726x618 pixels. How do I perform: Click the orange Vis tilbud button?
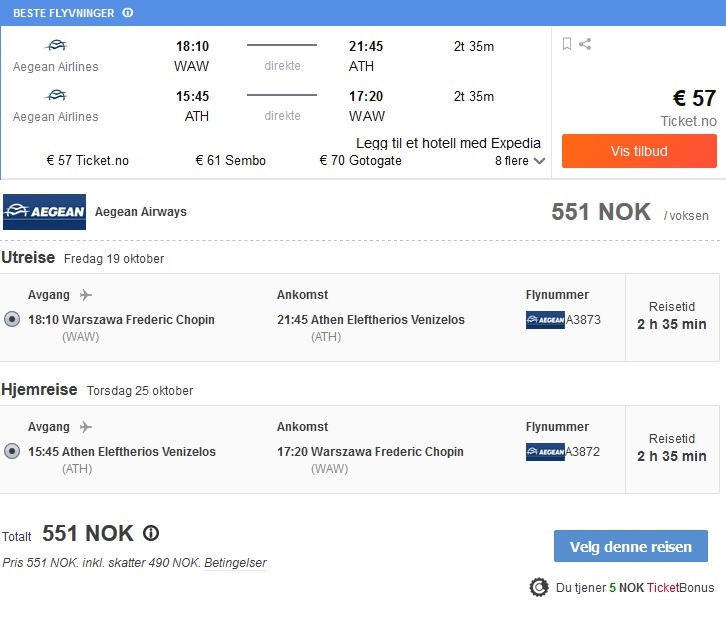coord(639,151)
